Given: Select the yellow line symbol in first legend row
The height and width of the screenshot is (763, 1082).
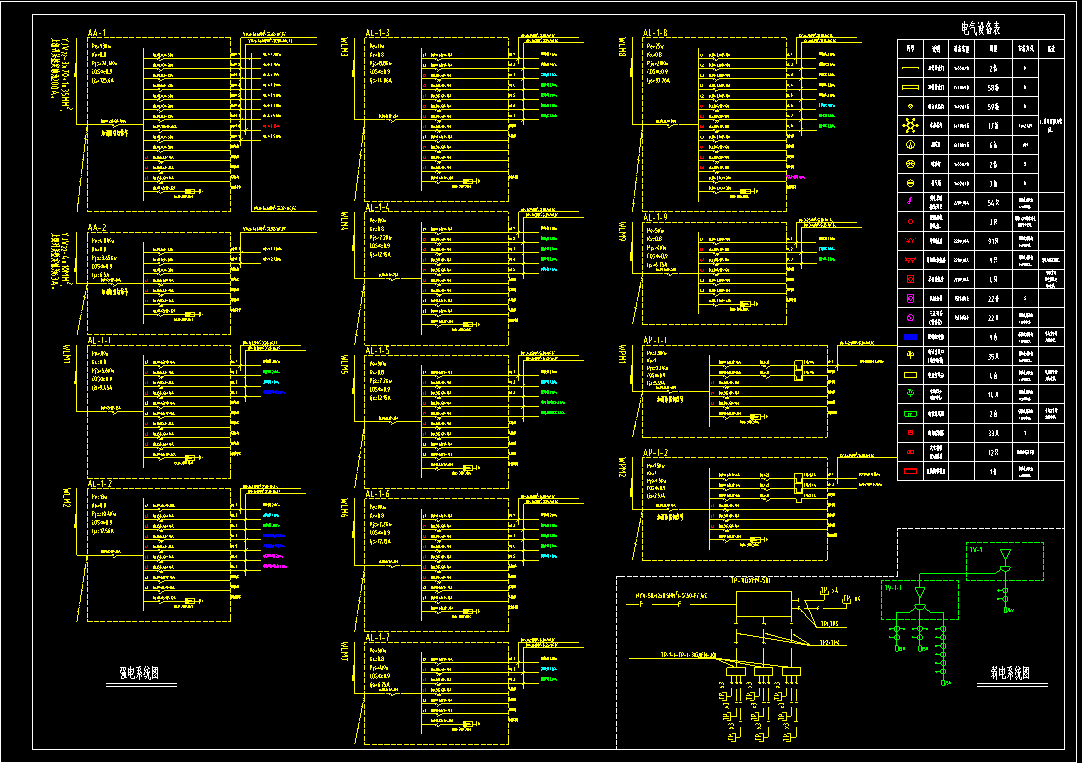Looking at the screenshot, I should [x=911, y=69].
